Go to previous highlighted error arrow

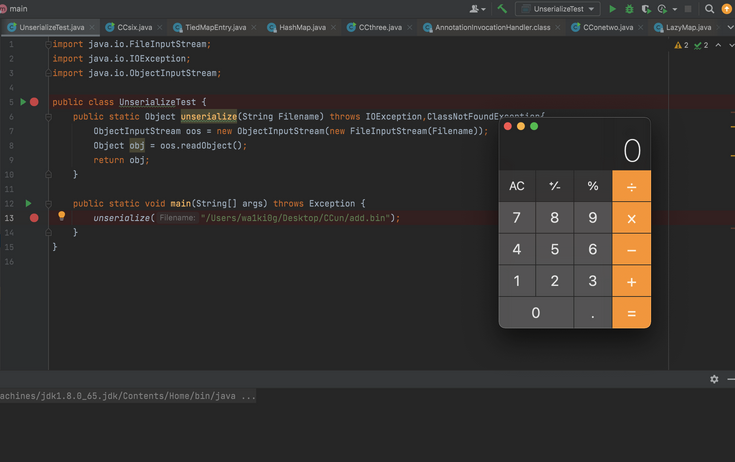[718, 45]
